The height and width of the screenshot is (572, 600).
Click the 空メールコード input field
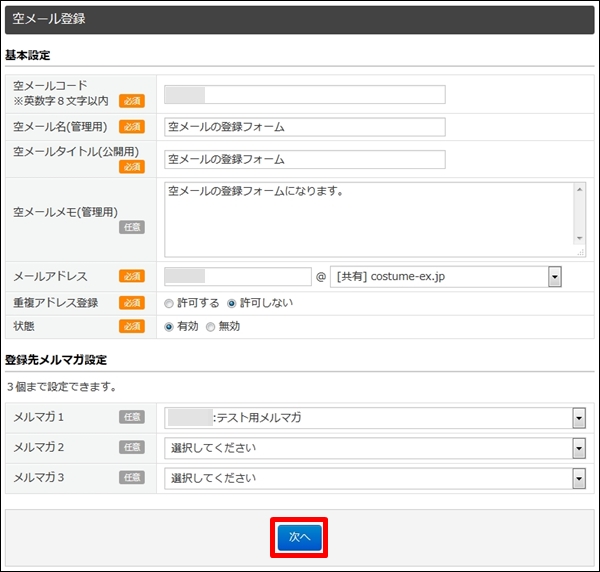pyautogui.click(x=305, y=95)
